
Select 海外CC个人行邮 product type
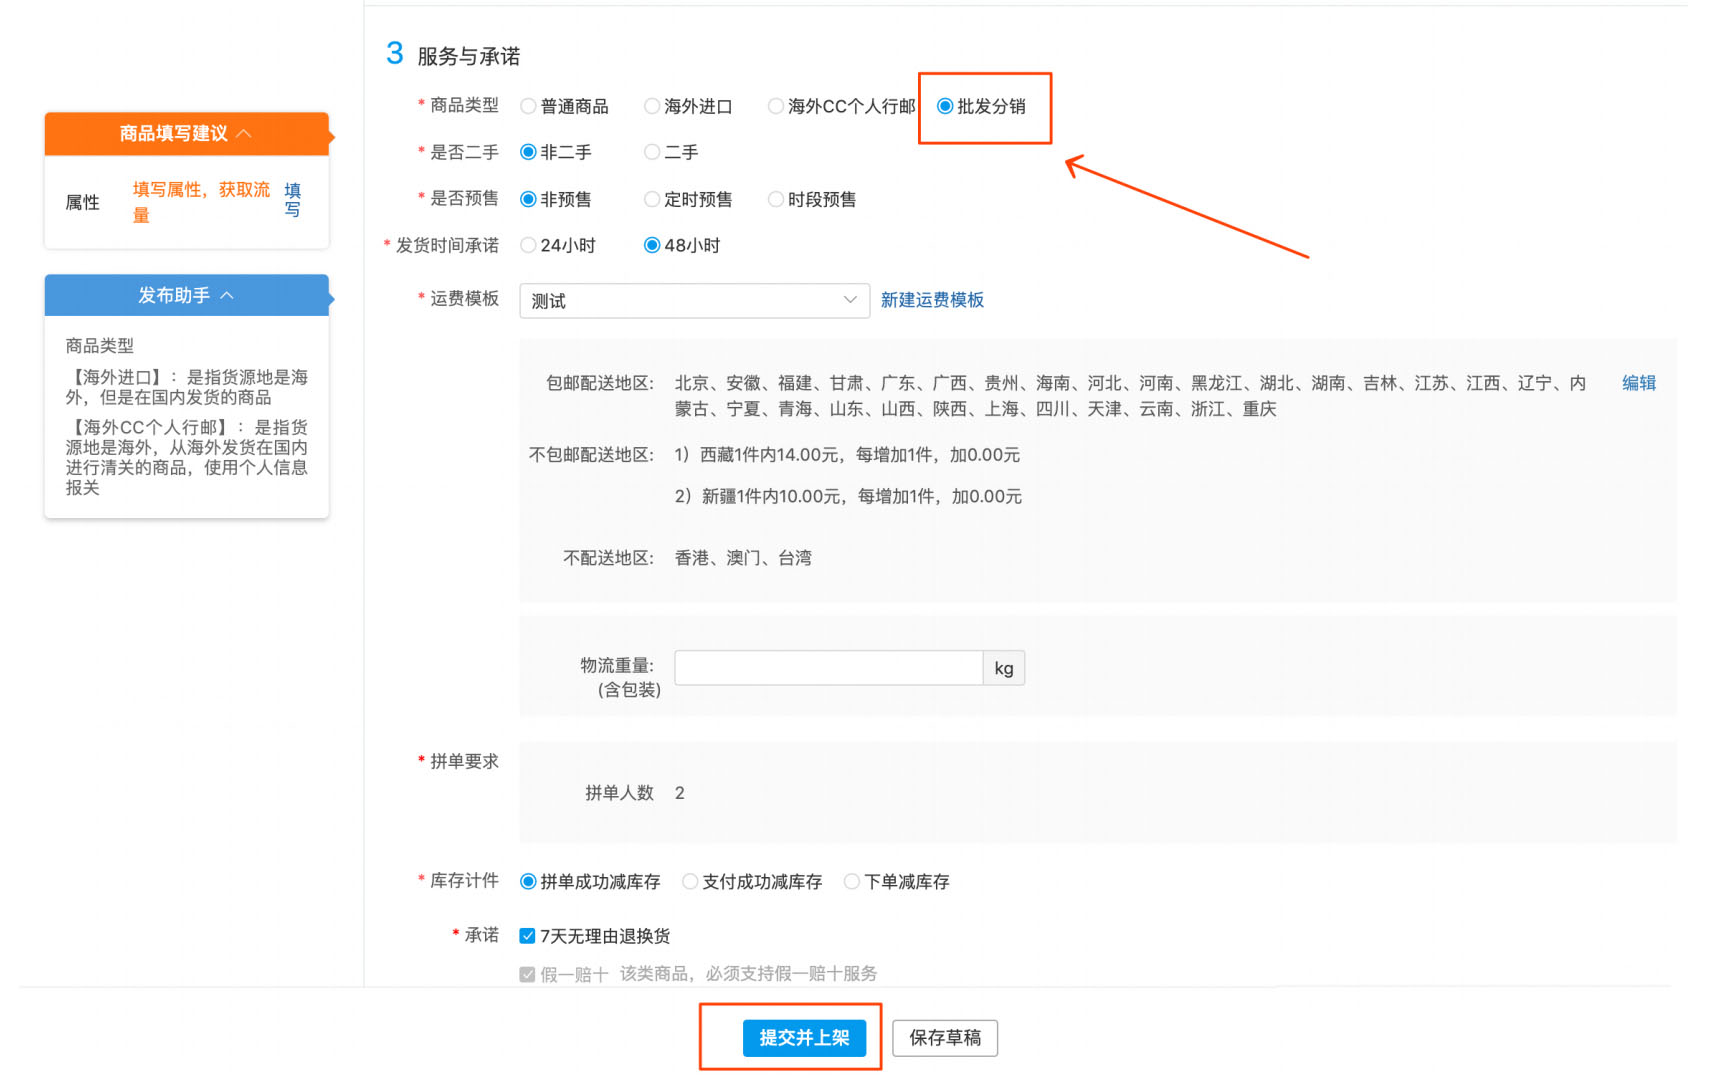pos(776,106)
